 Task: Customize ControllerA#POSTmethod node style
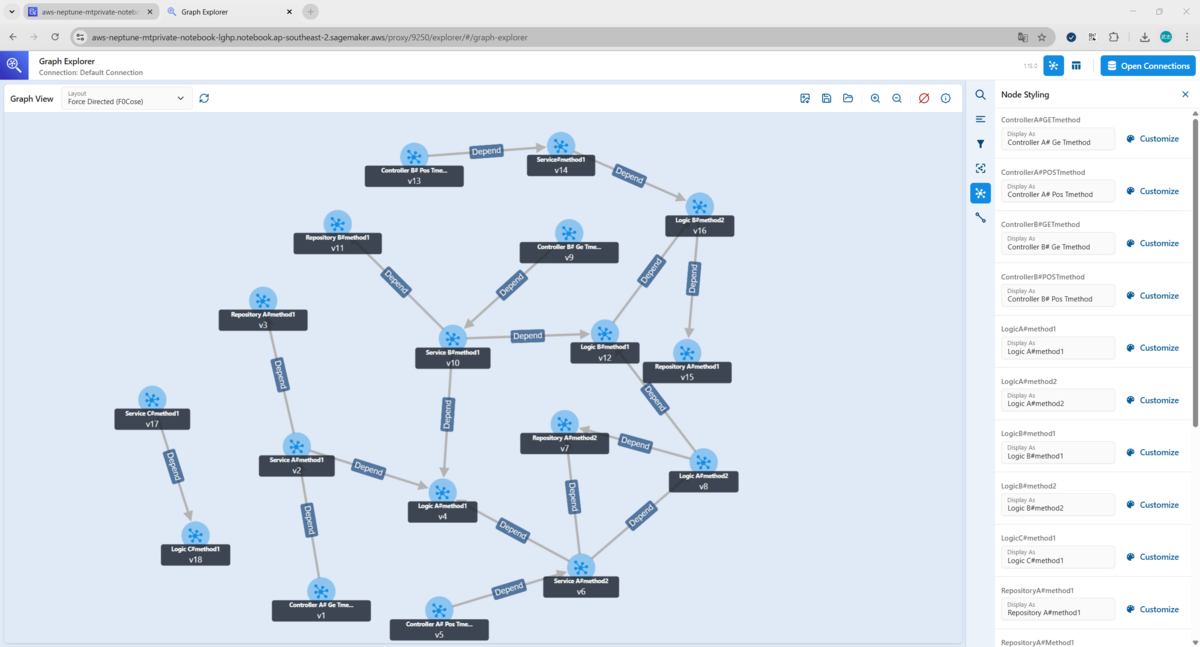(x=1152, y=191)
